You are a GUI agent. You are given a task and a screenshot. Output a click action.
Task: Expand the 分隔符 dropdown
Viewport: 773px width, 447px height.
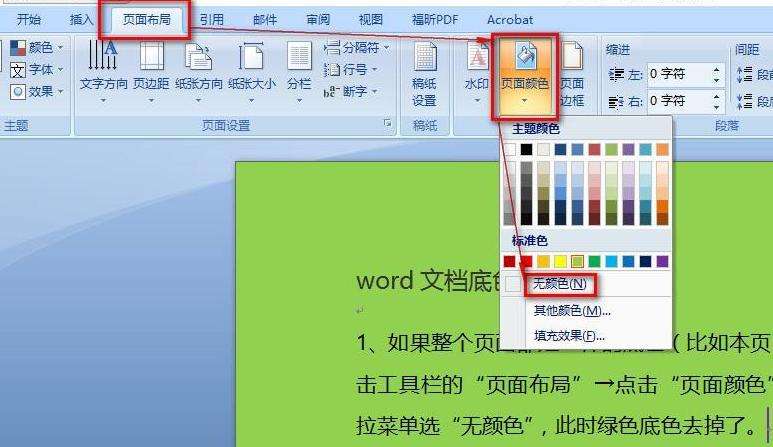tap(358, 48)
